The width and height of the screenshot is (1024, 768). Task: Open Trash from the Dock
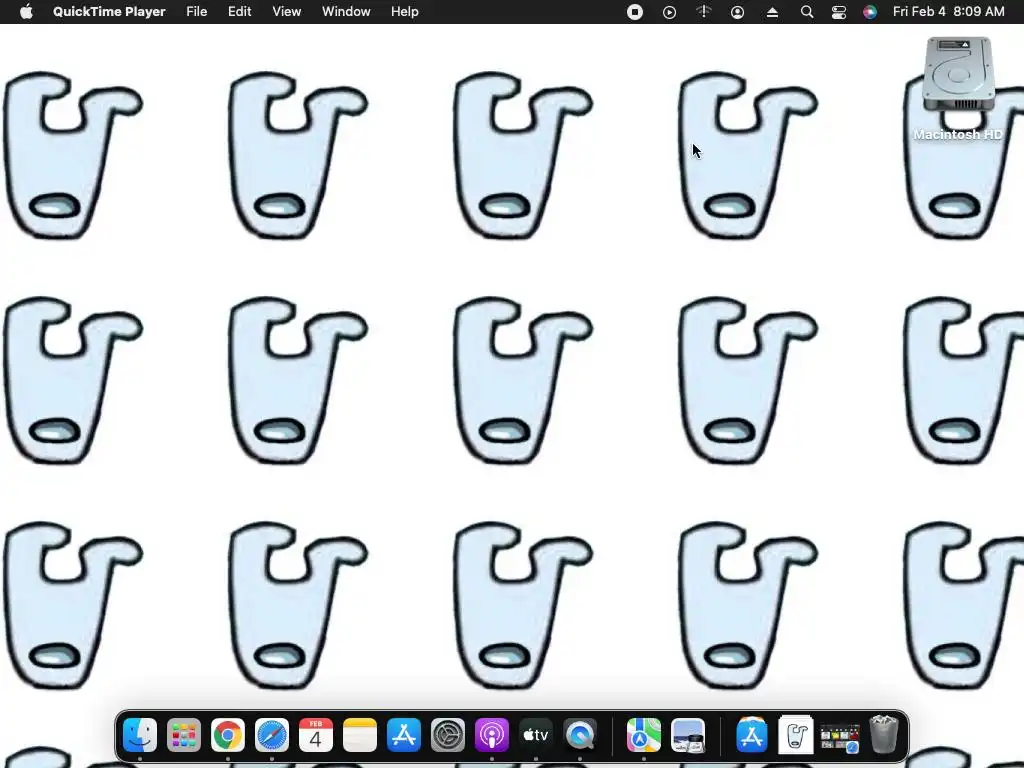(x=884, y=735)
